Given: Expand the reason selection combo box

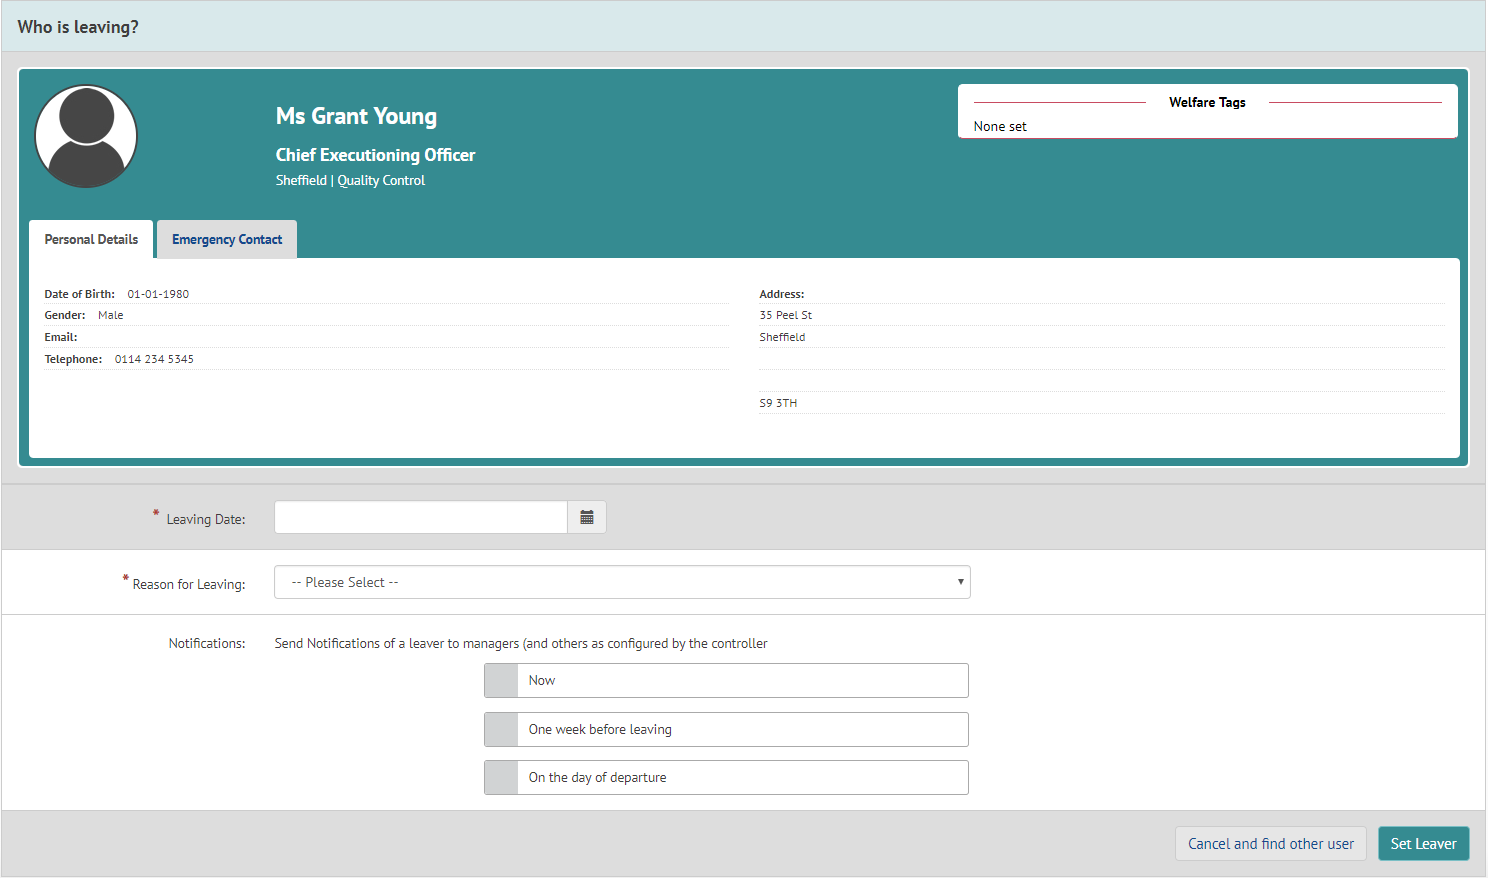Looking at the screenshot, I should 622,581.
